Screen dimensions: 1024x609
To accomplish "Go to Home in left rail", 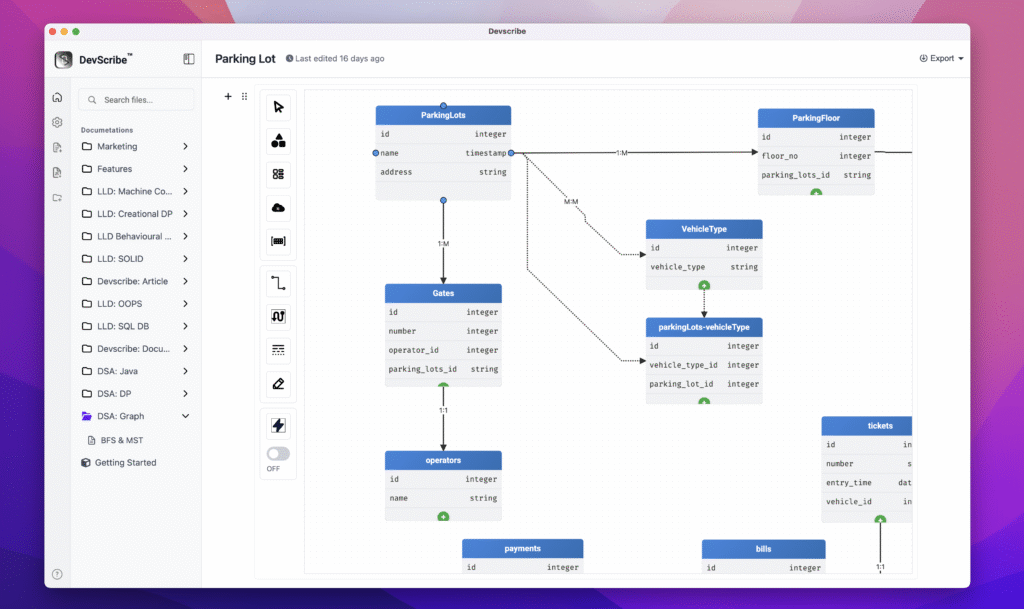I will click(x=57, y=98).
